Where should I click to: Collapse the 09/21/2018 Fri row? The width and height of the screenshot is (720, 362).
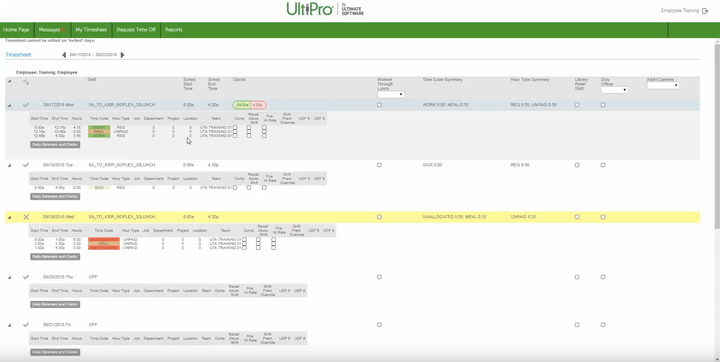pos(9,325)
